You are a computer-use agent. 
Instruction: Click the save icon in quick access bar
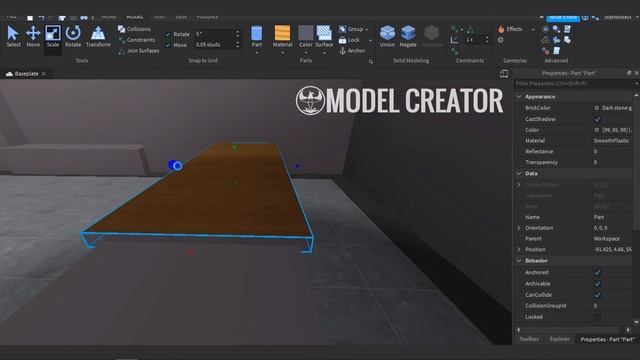[30, 18]
